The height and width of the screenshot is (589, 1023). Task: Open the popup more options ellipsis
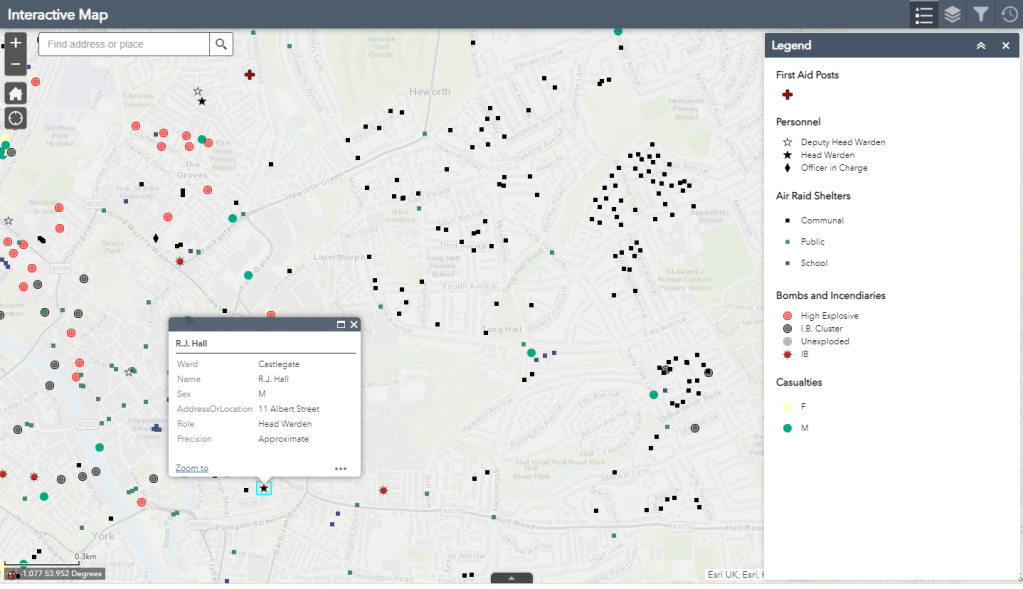[341, 468]
